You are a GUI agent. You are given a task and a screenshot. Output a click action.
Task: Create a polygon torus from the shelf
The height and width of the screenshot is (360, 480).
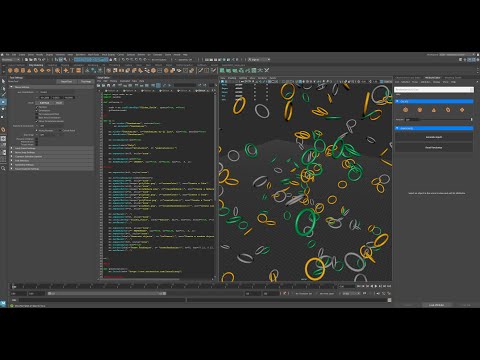(36, 70)
